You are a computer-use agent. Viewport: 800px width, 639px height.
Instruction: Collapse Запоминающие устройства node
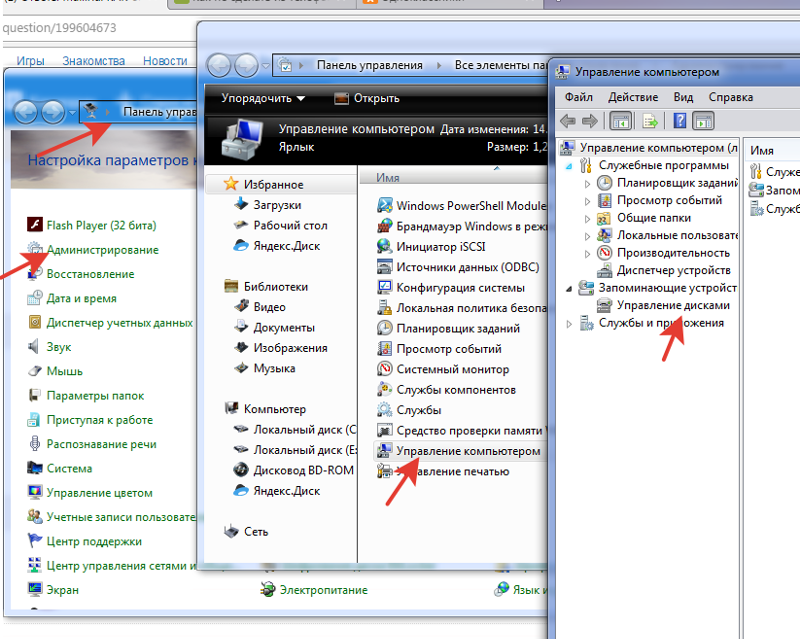pos(569,289)
